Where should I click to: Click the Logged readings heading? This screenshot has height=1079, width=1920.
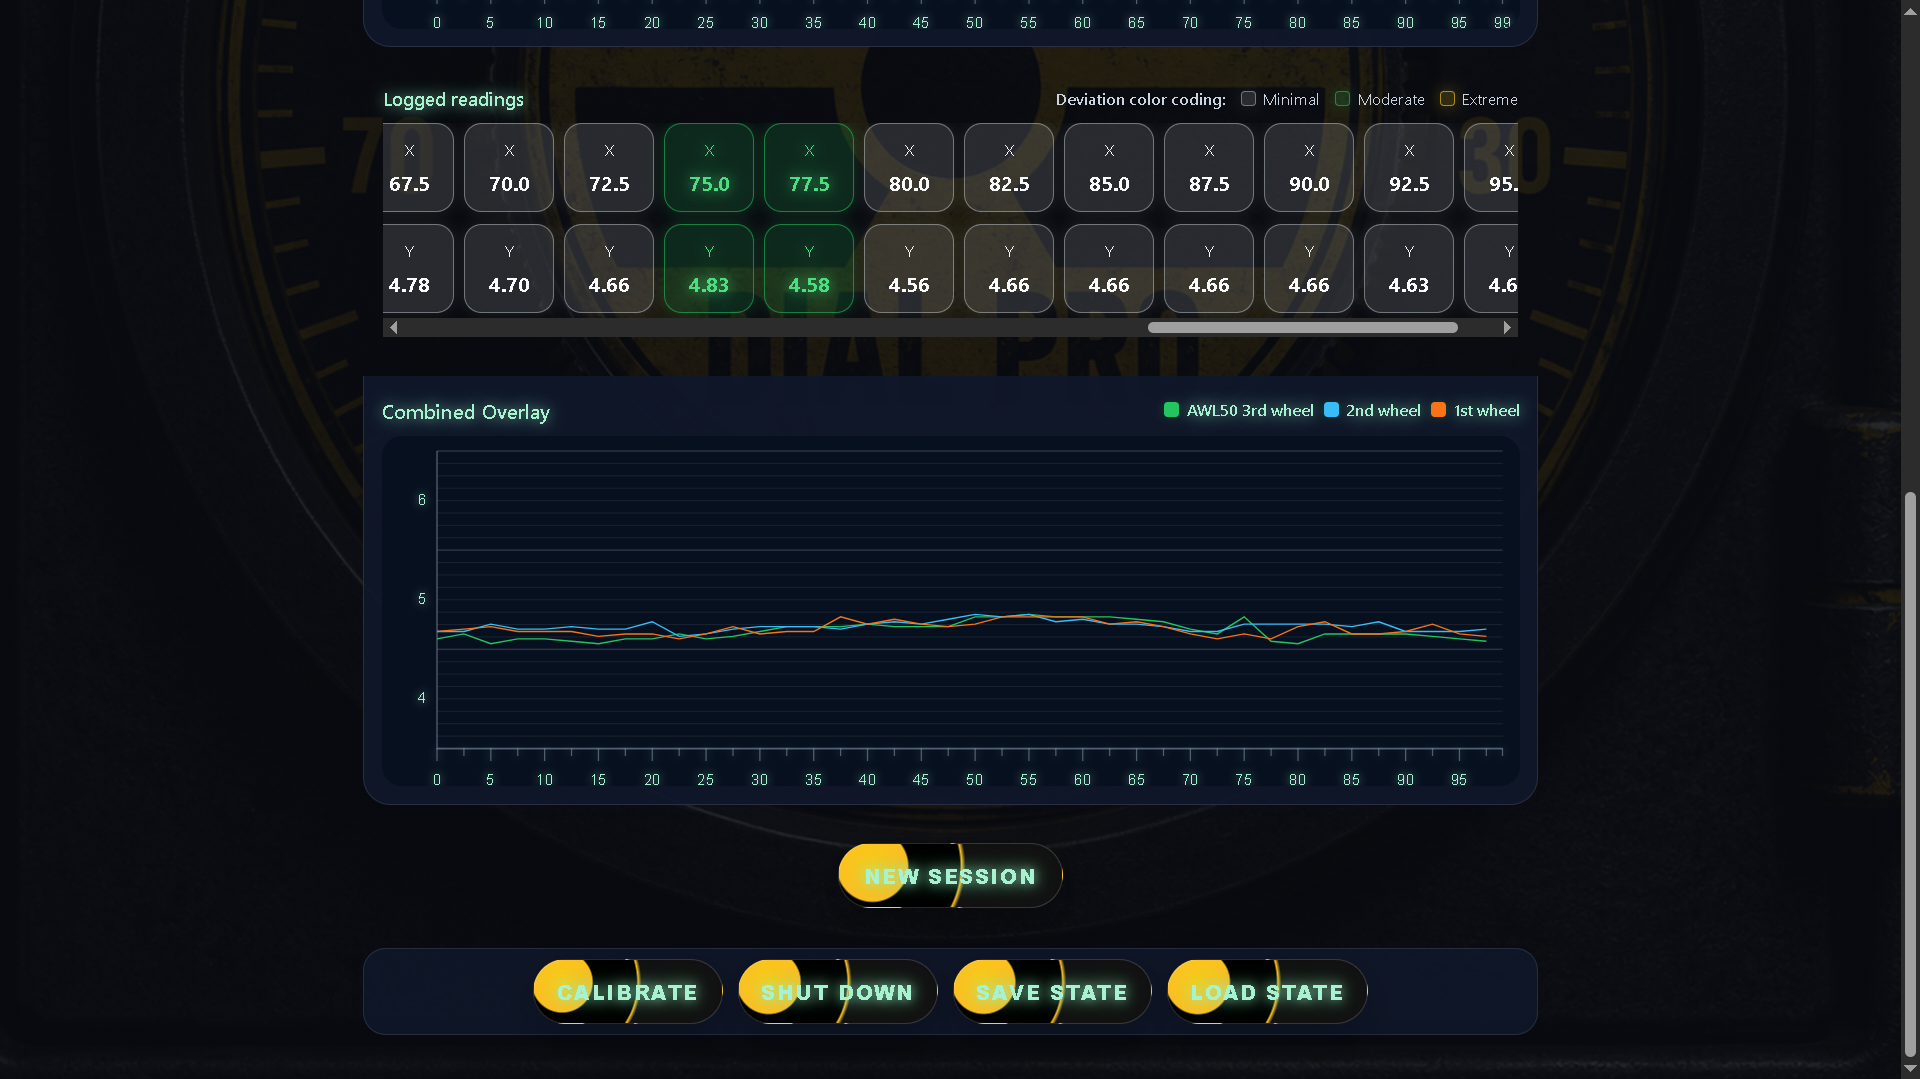(454, 100)
